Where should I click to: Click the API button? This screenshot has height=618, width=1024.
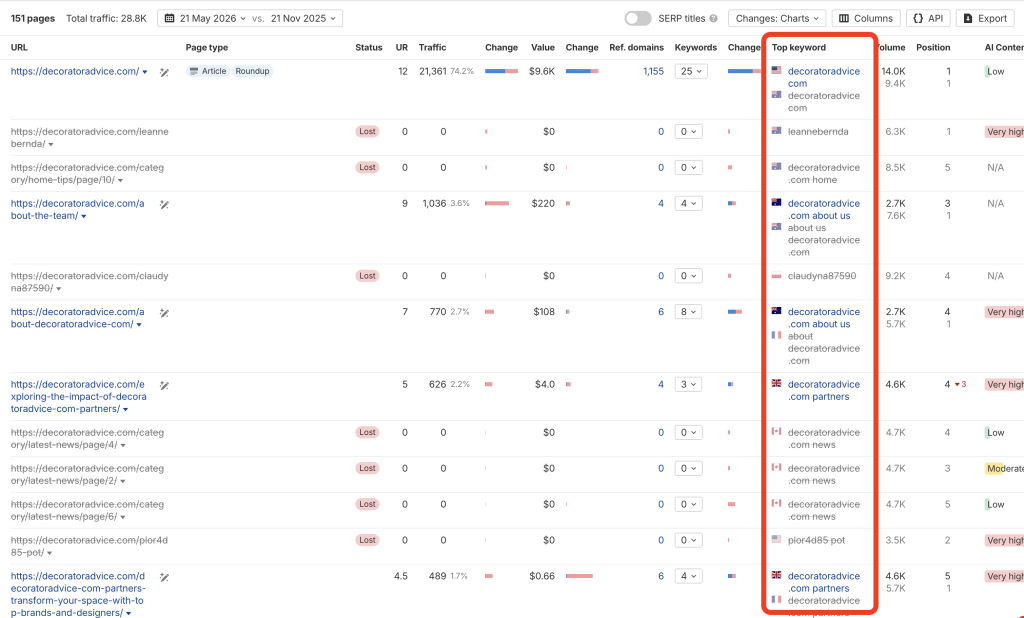click(x=928, y=18)
